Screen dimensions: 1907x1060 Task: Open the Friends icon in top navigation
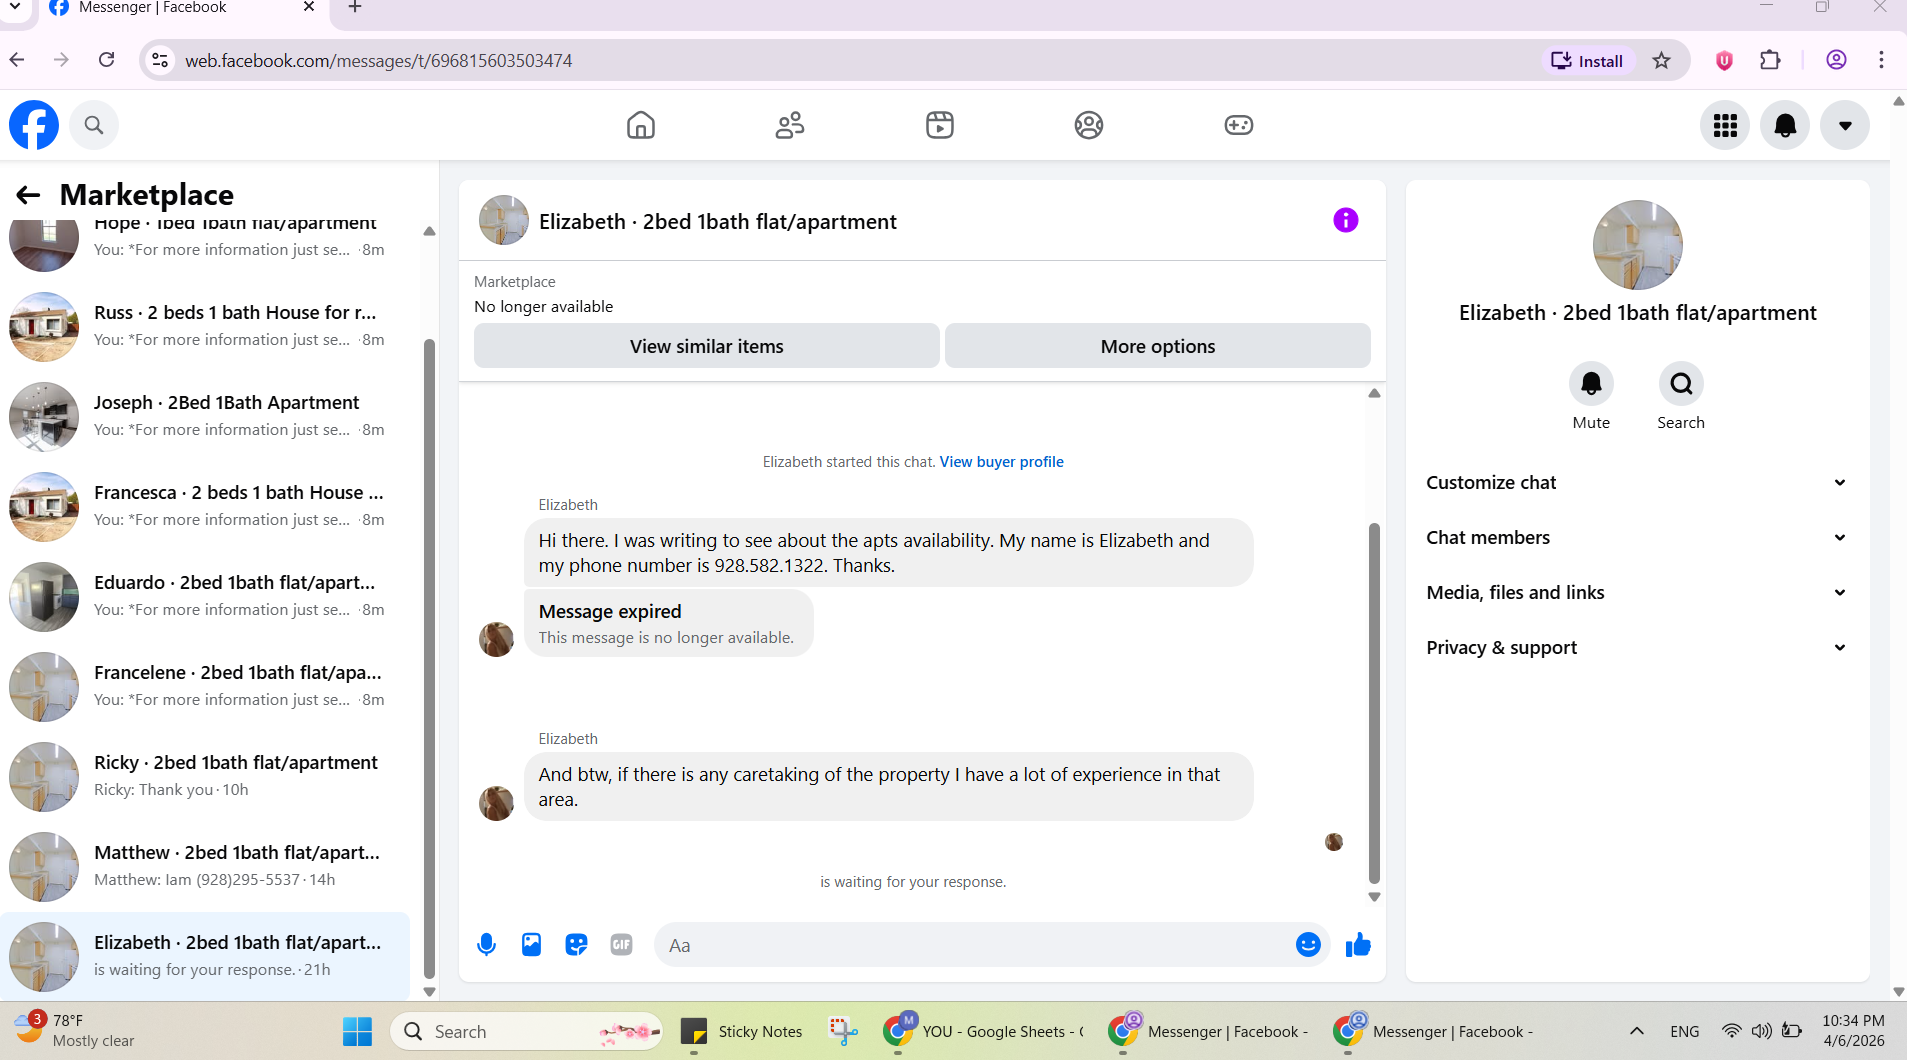(790, 125)
